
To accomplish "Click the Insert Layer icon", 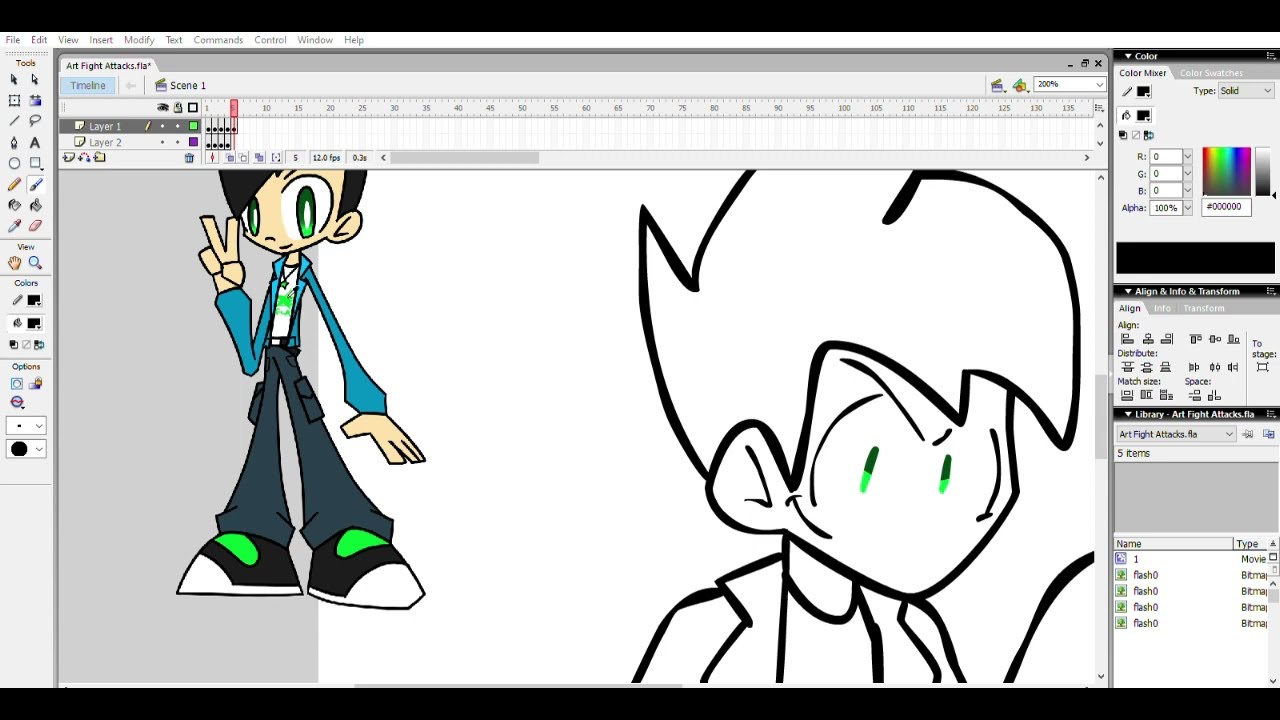I will [69, 158].
